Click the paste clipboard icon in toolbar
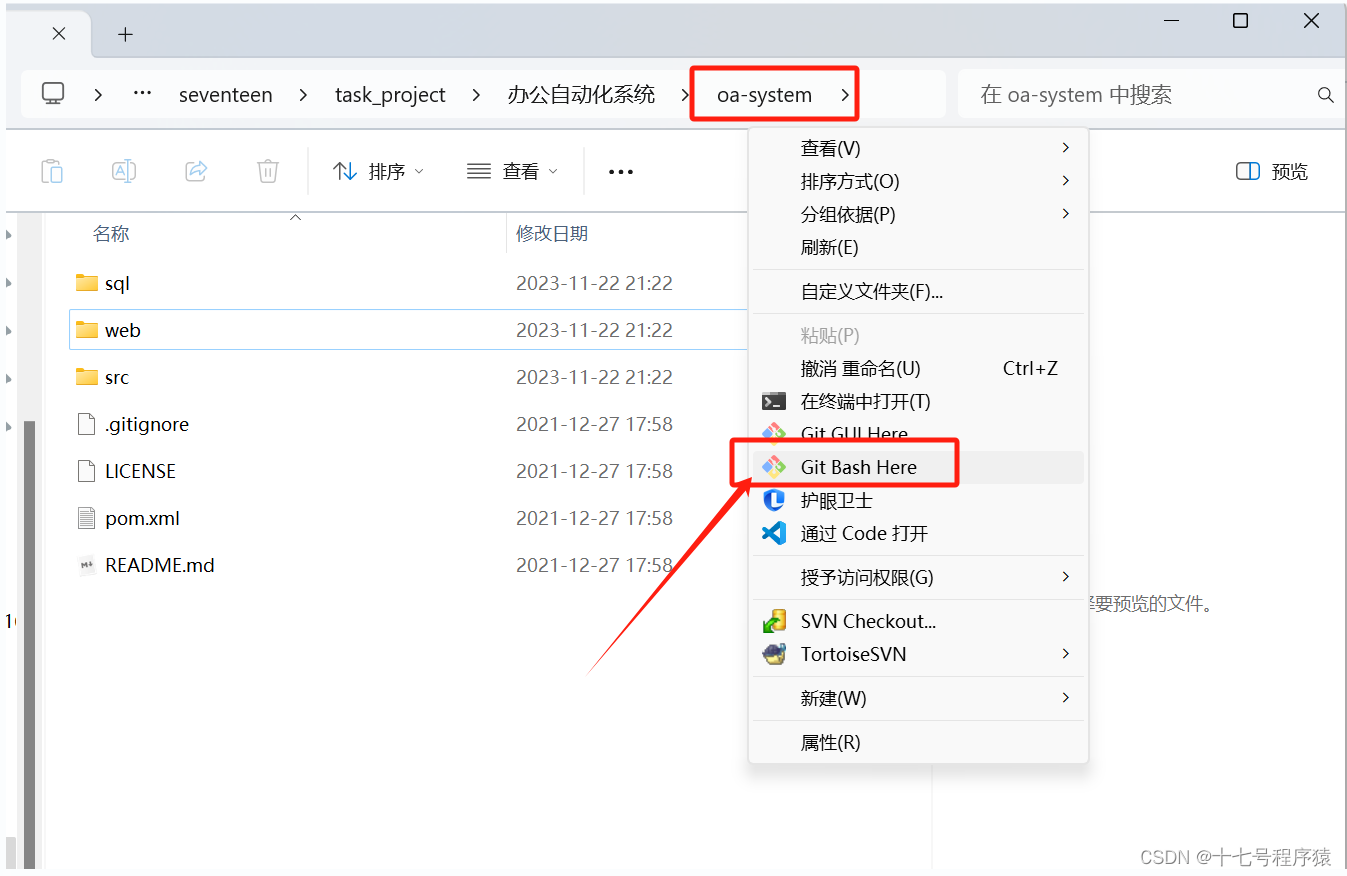This screenshot has width=1347, height=876. [52, 171]
